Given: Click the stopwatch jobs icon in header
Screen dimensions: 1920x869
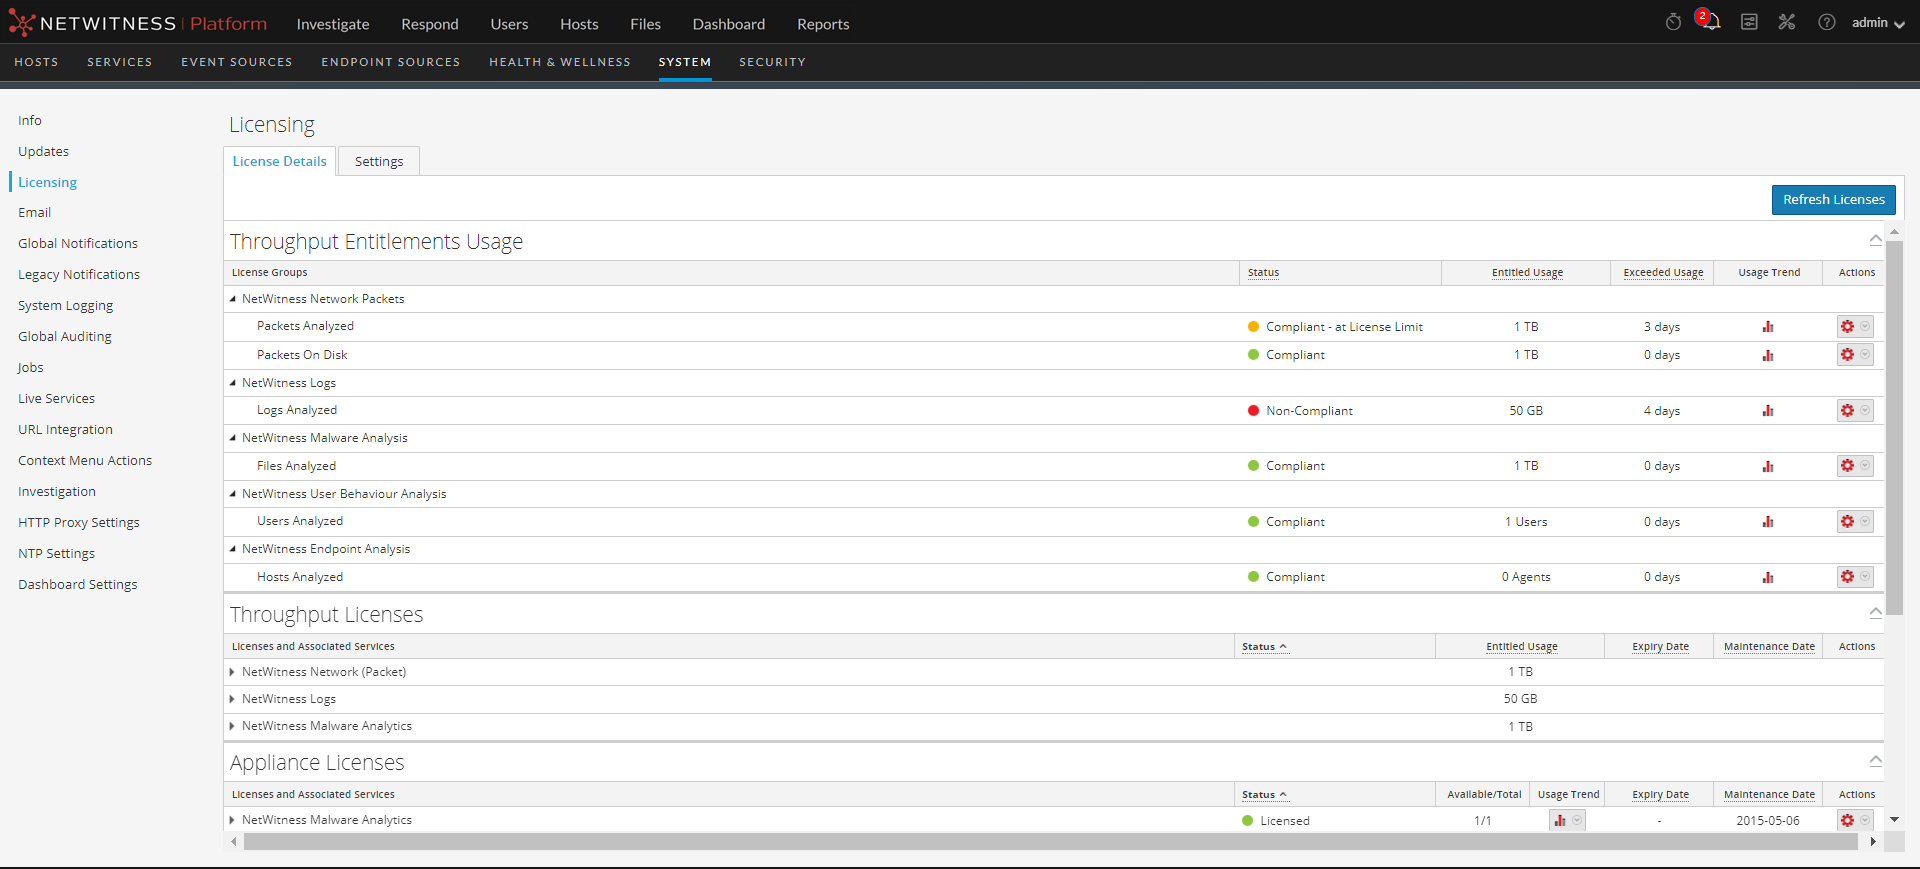Looking at the screenshot, I should coord(1673,22).
